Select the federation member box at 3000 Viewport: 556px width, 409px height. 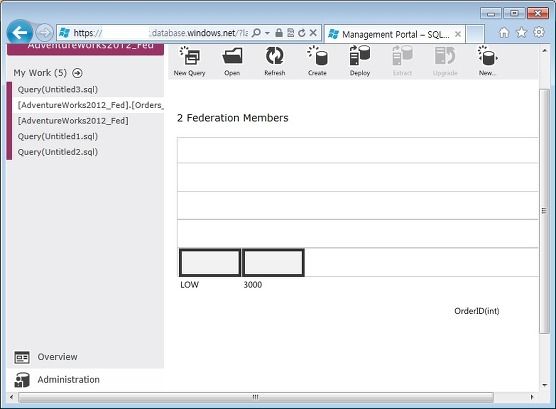pos(273,262)
